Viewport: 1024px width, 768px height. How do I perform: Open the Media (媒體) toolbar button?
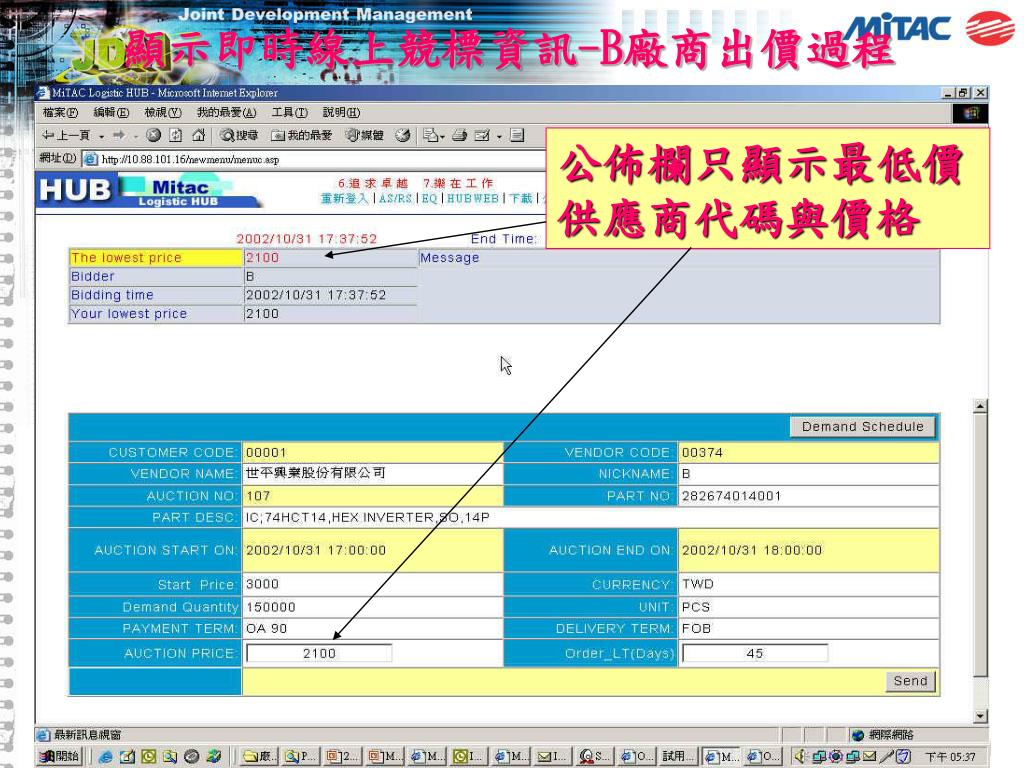tap(364, 135)
